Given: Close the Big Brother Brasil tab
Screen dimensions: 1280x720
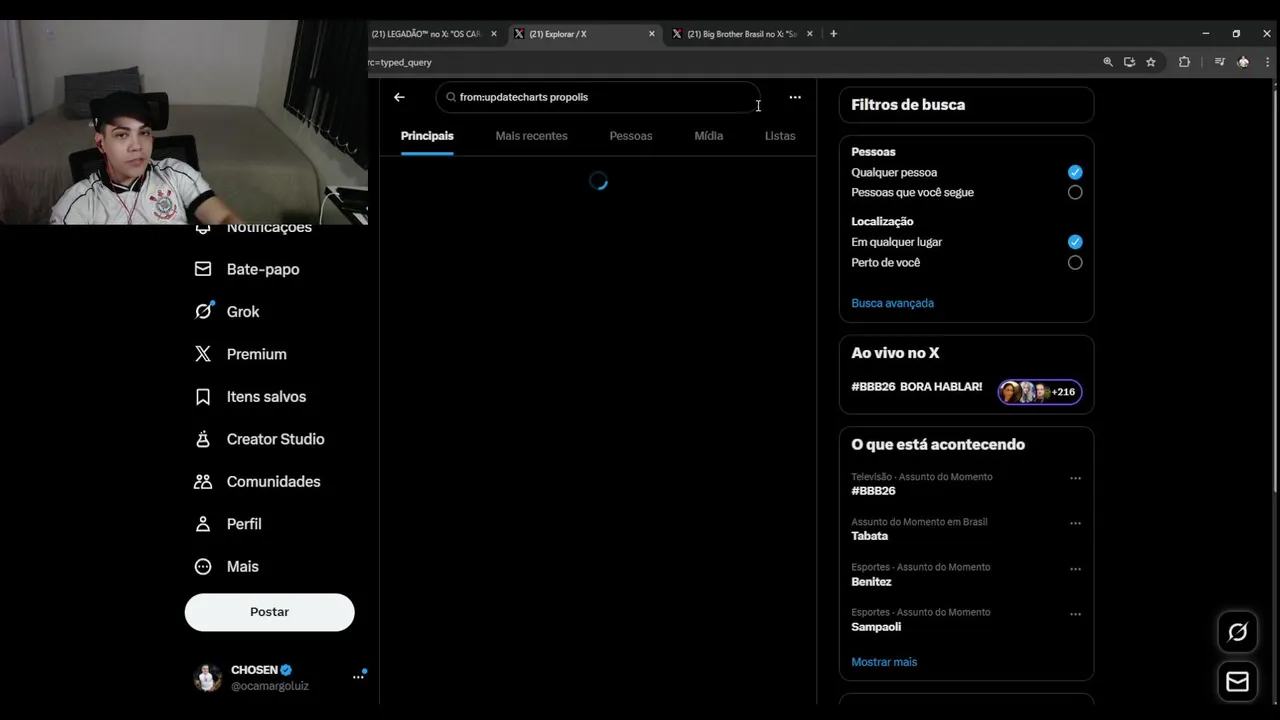Looking at the screenshot, I should [x=810, y=34].
